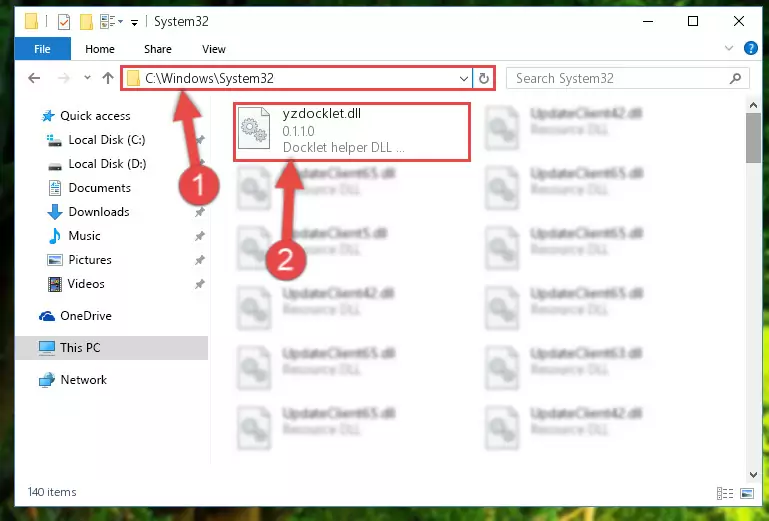This screenshot has height=521, width=769.
Task: Select the yzdocklet.dll file name
Action: click(322, 114)
